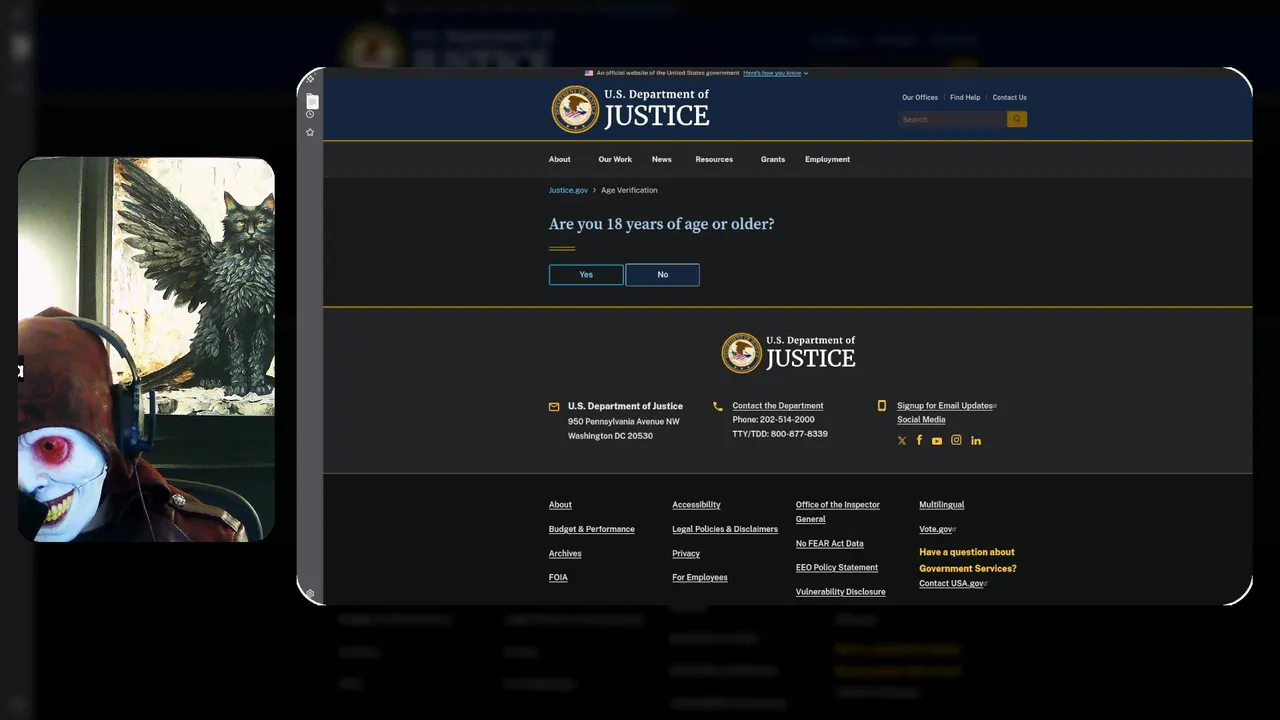
Task: Click the sparkle icon in the browser sidebar
Action: tap(310, 79)
